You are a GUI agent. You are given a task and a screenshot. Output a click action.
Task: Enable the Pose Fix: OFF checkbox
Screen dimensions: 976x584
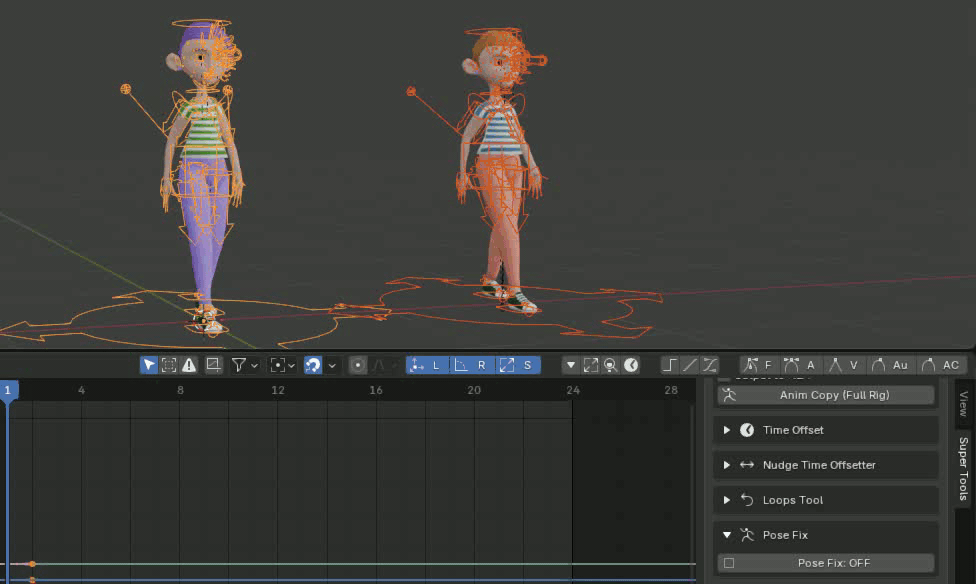coord(729,563)
